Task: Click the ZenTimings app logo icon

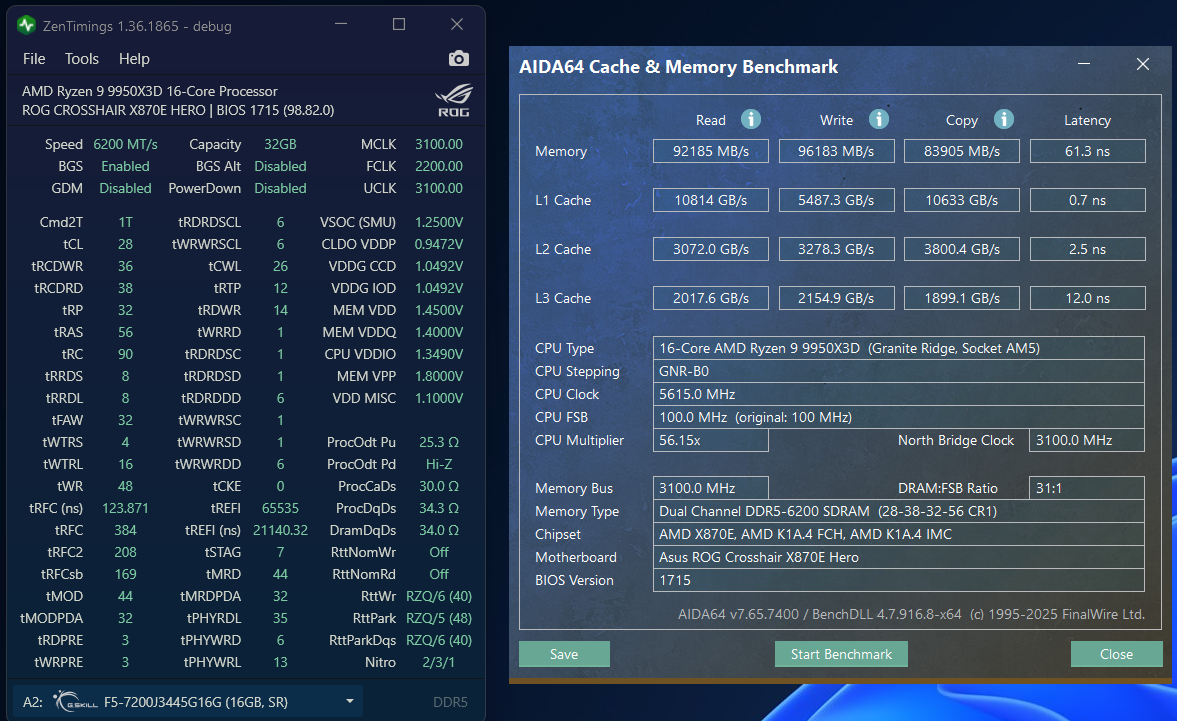Action: tap(26, 26)
